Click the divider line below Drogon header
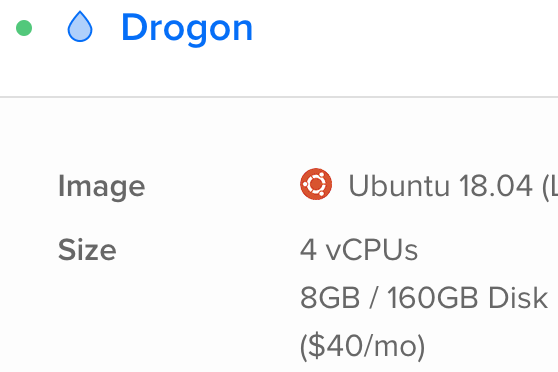This screenshot has height=372, width=558. pos(279,96)
